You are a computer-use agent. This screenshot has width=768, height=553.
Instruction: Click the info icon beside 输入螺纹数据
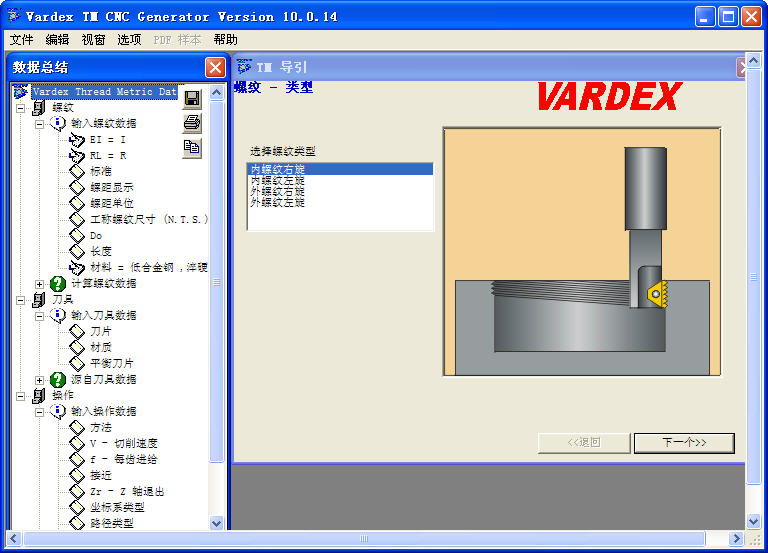tap(58, 123)
